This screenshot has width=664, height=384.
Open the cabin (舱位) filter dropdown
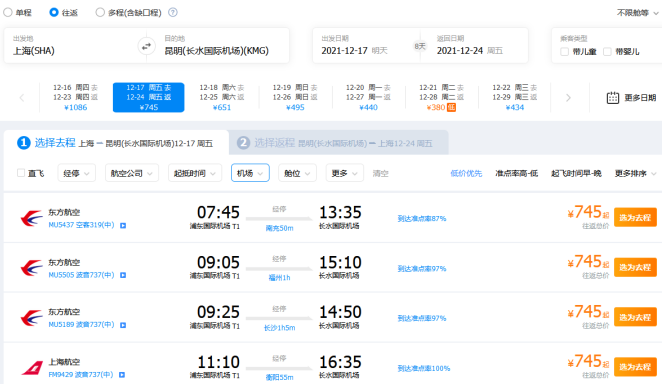[297, 173]
